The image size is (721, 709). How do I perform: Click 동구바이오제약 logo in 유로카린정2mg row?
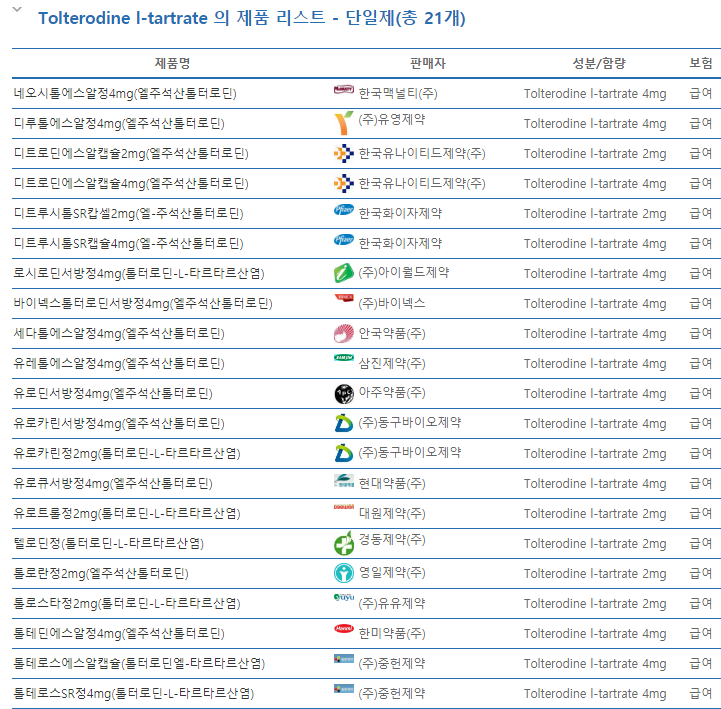[343, 453]
